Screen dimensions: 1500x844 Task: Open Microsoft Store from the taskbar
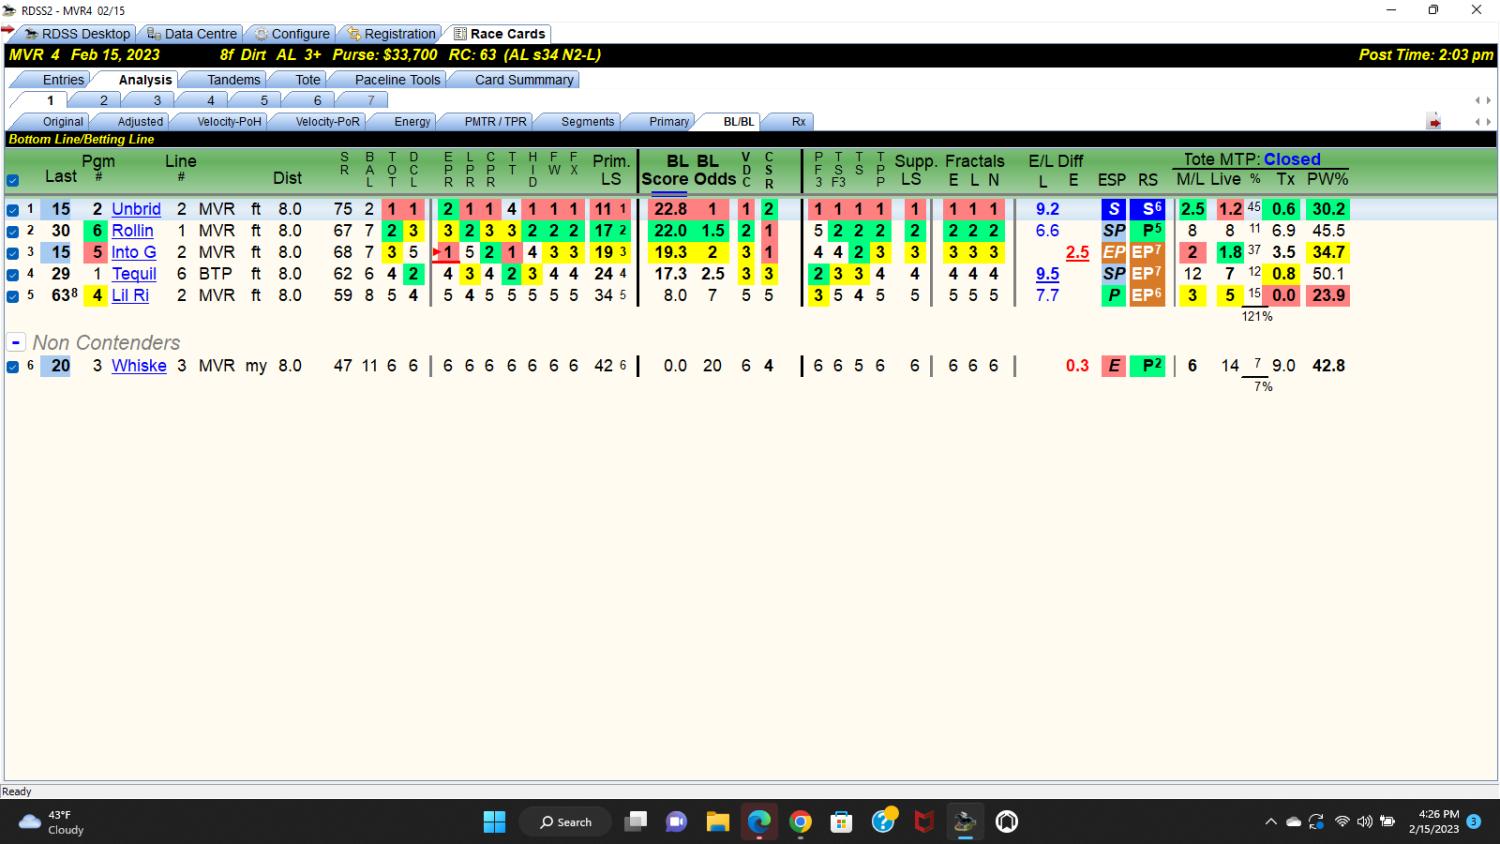pos(842,822)
